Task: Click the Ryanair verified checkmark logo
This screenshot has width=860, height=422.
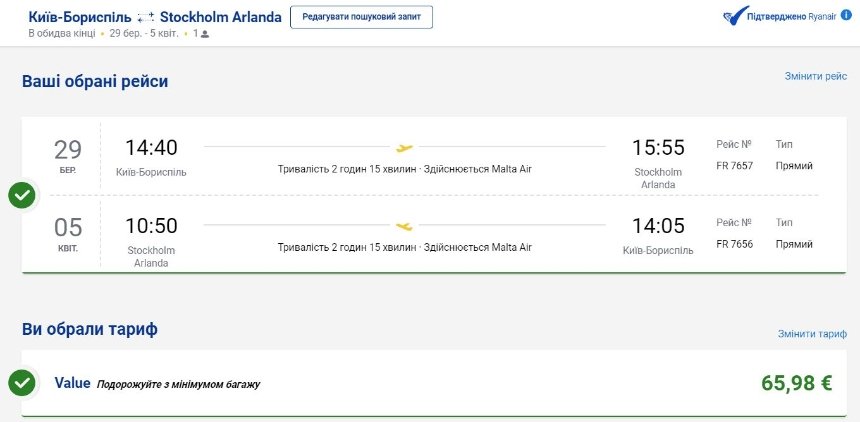Action: (735, 16)
